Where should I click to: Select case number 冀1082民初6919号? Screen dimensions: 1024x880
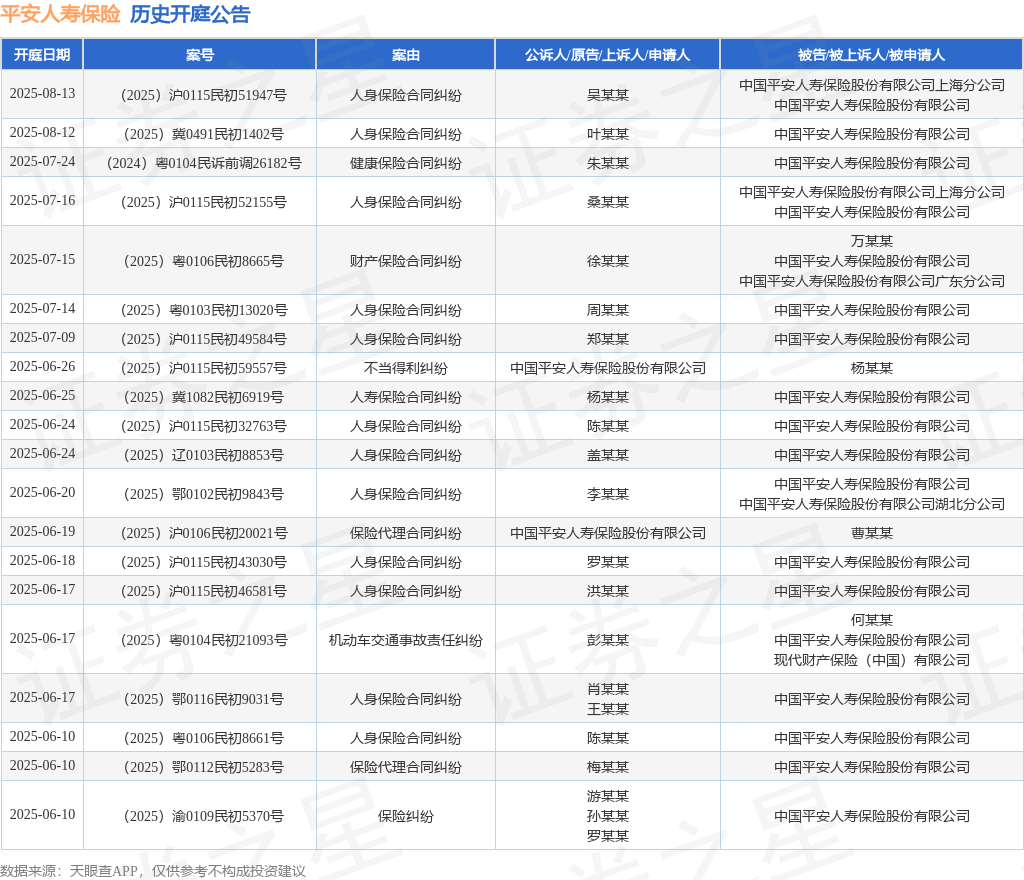[204, 397]
